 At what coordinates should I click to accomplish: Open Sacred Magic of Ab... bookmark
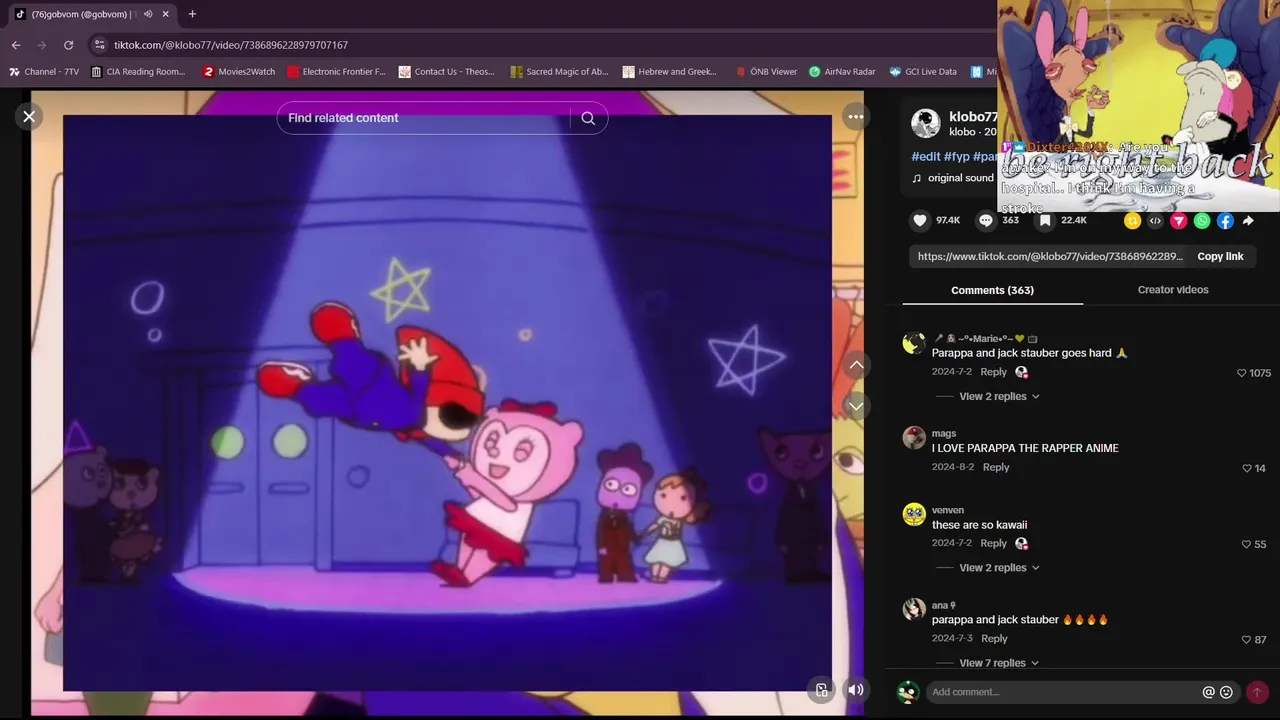pos(559,72)
